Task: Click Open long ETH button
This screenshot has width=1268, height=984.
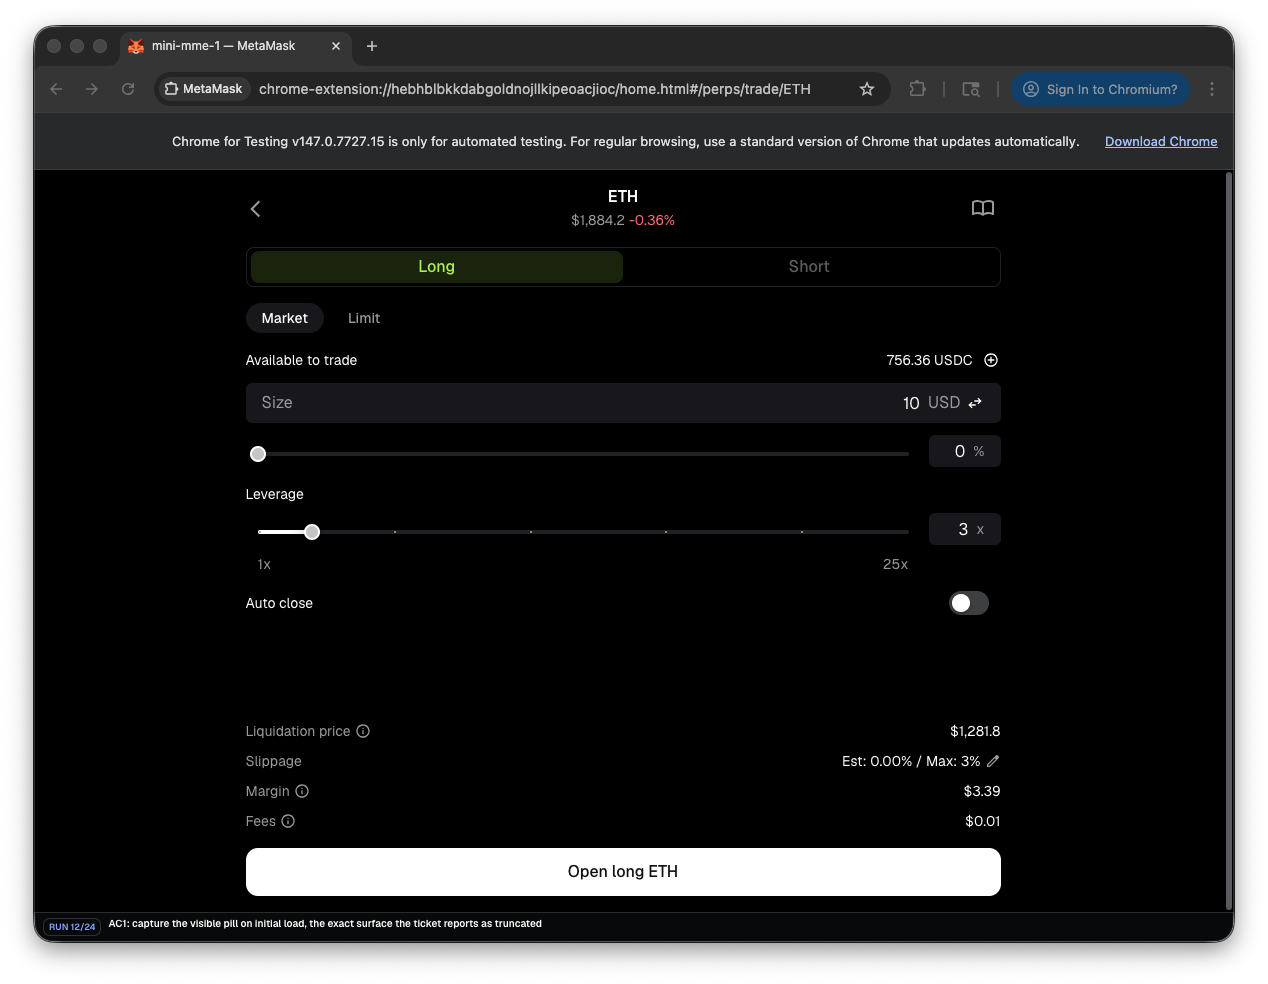Action: pos(623,872)
